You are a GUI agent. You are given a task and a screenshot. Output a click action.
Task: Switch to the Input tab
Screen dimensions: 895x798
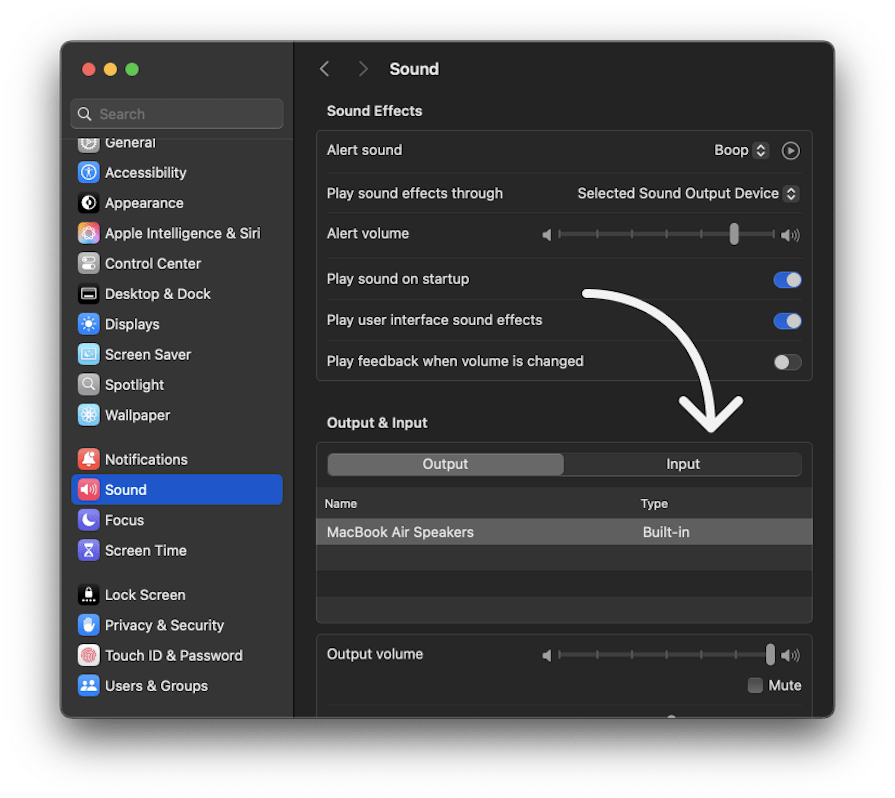click(x=683, y=464)
